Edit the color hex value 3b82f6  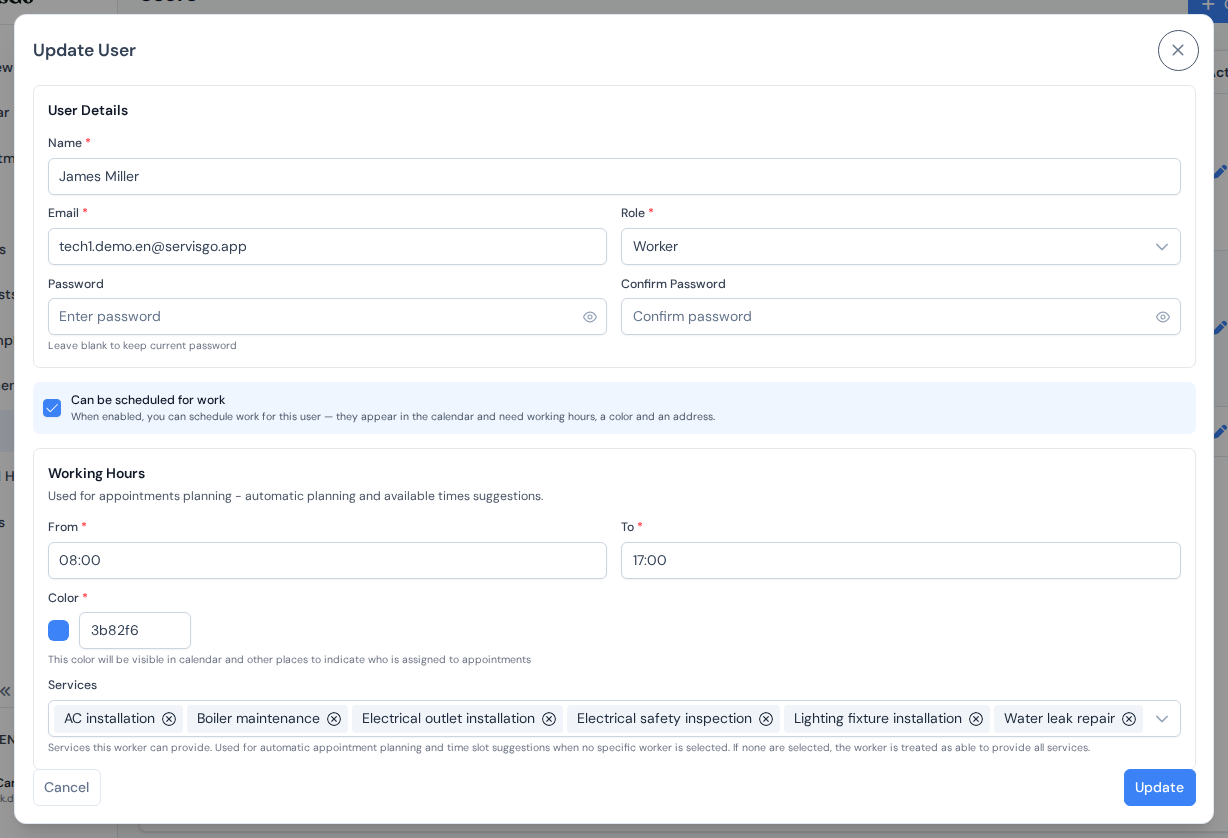pos(135,631)
